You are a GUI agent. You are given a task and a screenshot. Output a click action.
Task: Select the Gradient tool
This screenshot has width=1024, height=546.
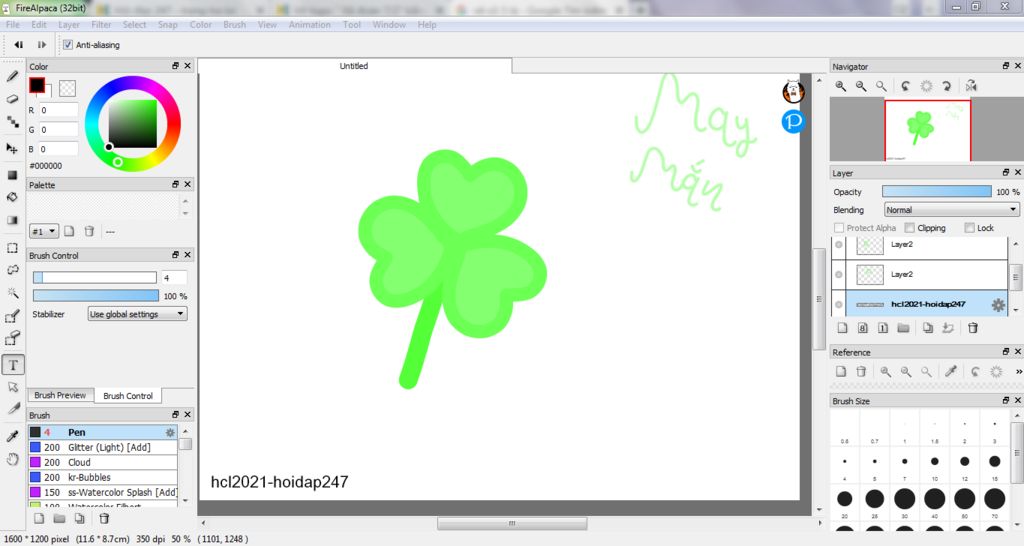coord(12,220)
